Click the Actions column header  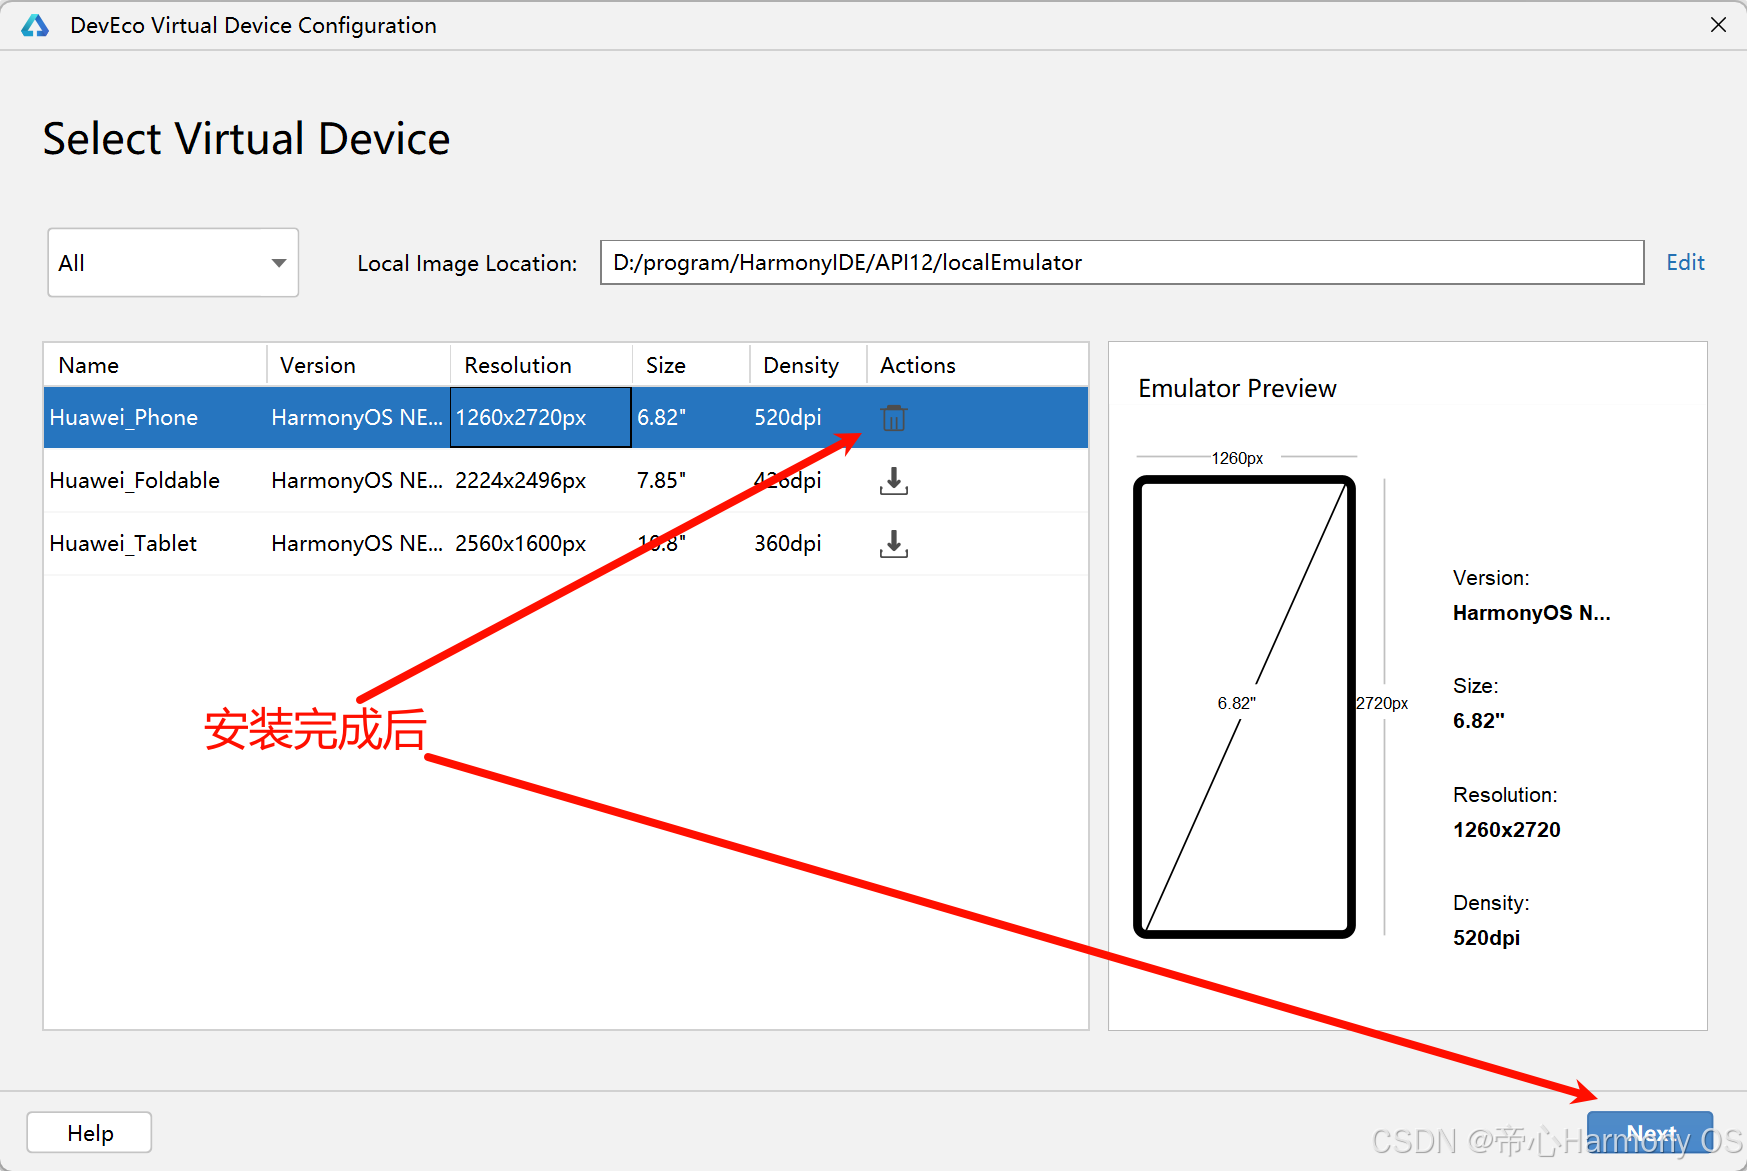pos(977,366)
